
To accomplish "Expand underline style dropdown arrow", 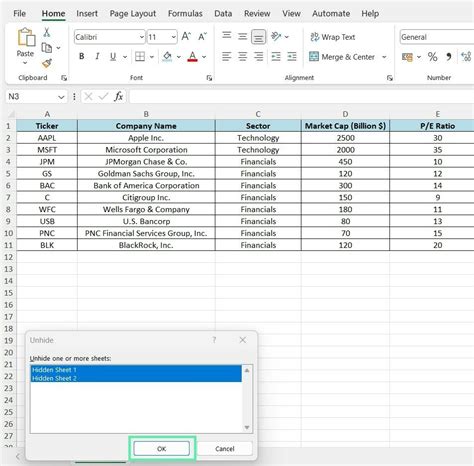I will 125,57.
